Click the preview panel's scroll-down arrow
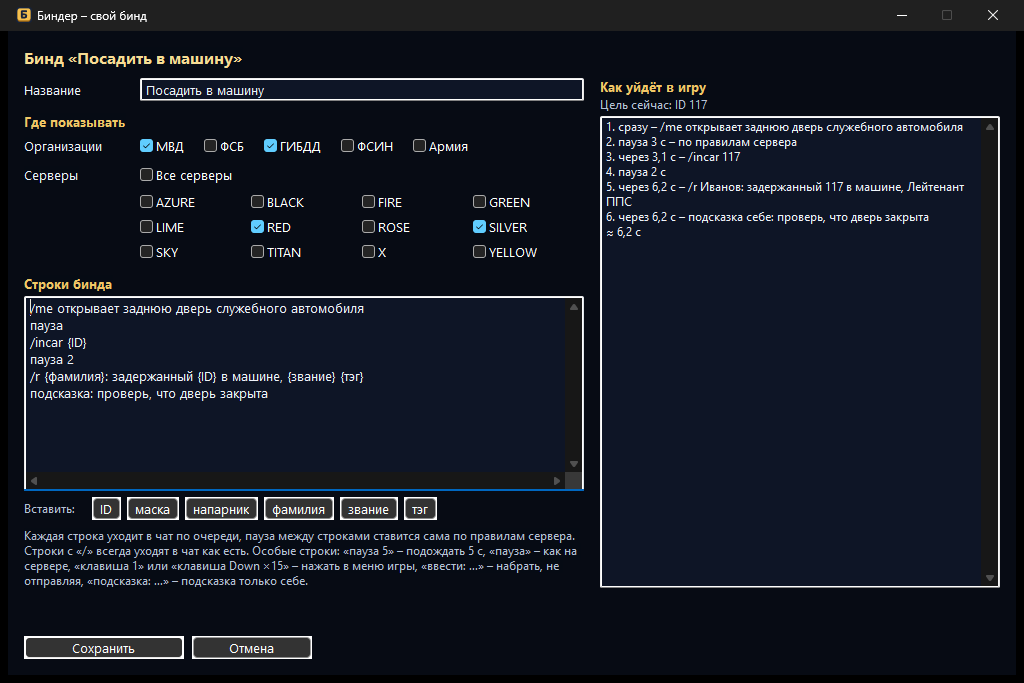 (x=989, y=578)
